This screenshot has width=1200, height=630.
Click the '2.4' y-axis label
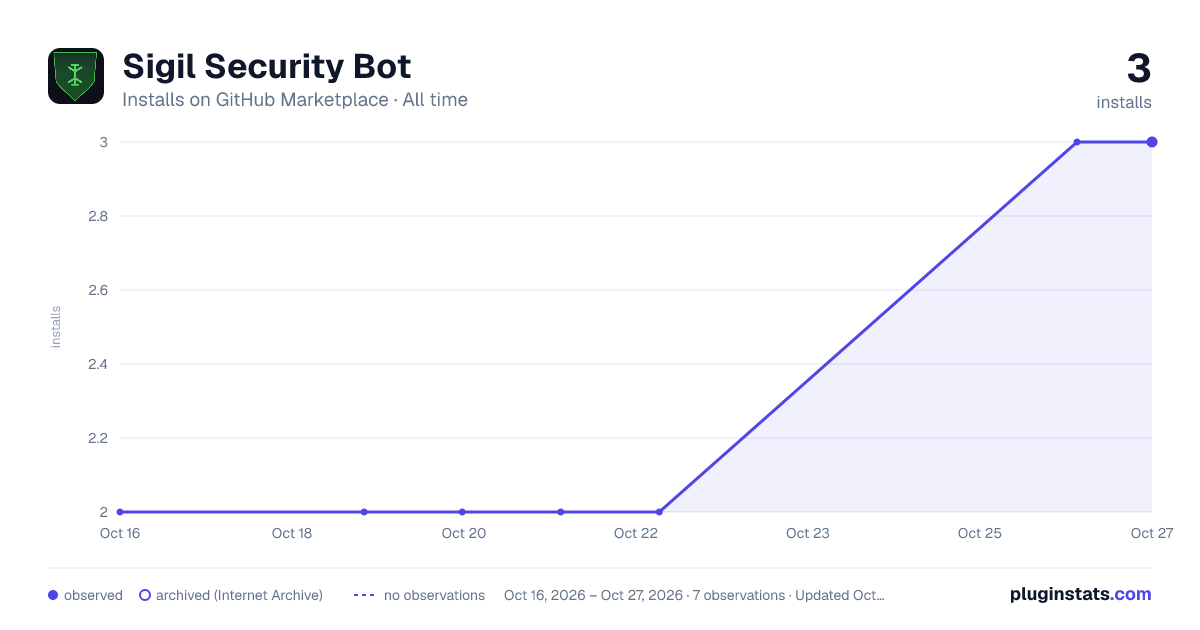tap(98, 364)
